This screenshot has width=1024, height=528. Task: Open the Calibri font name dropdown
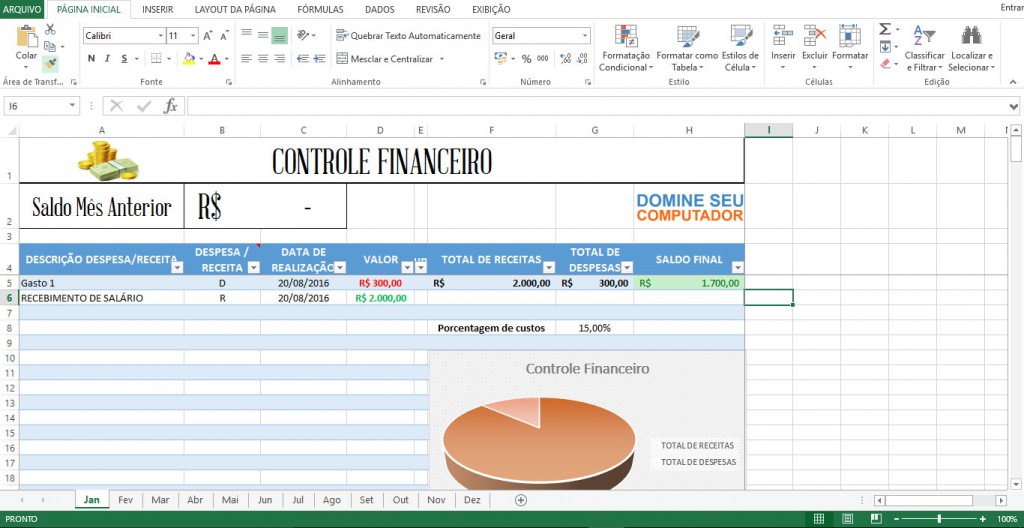[x=161, y=36]
